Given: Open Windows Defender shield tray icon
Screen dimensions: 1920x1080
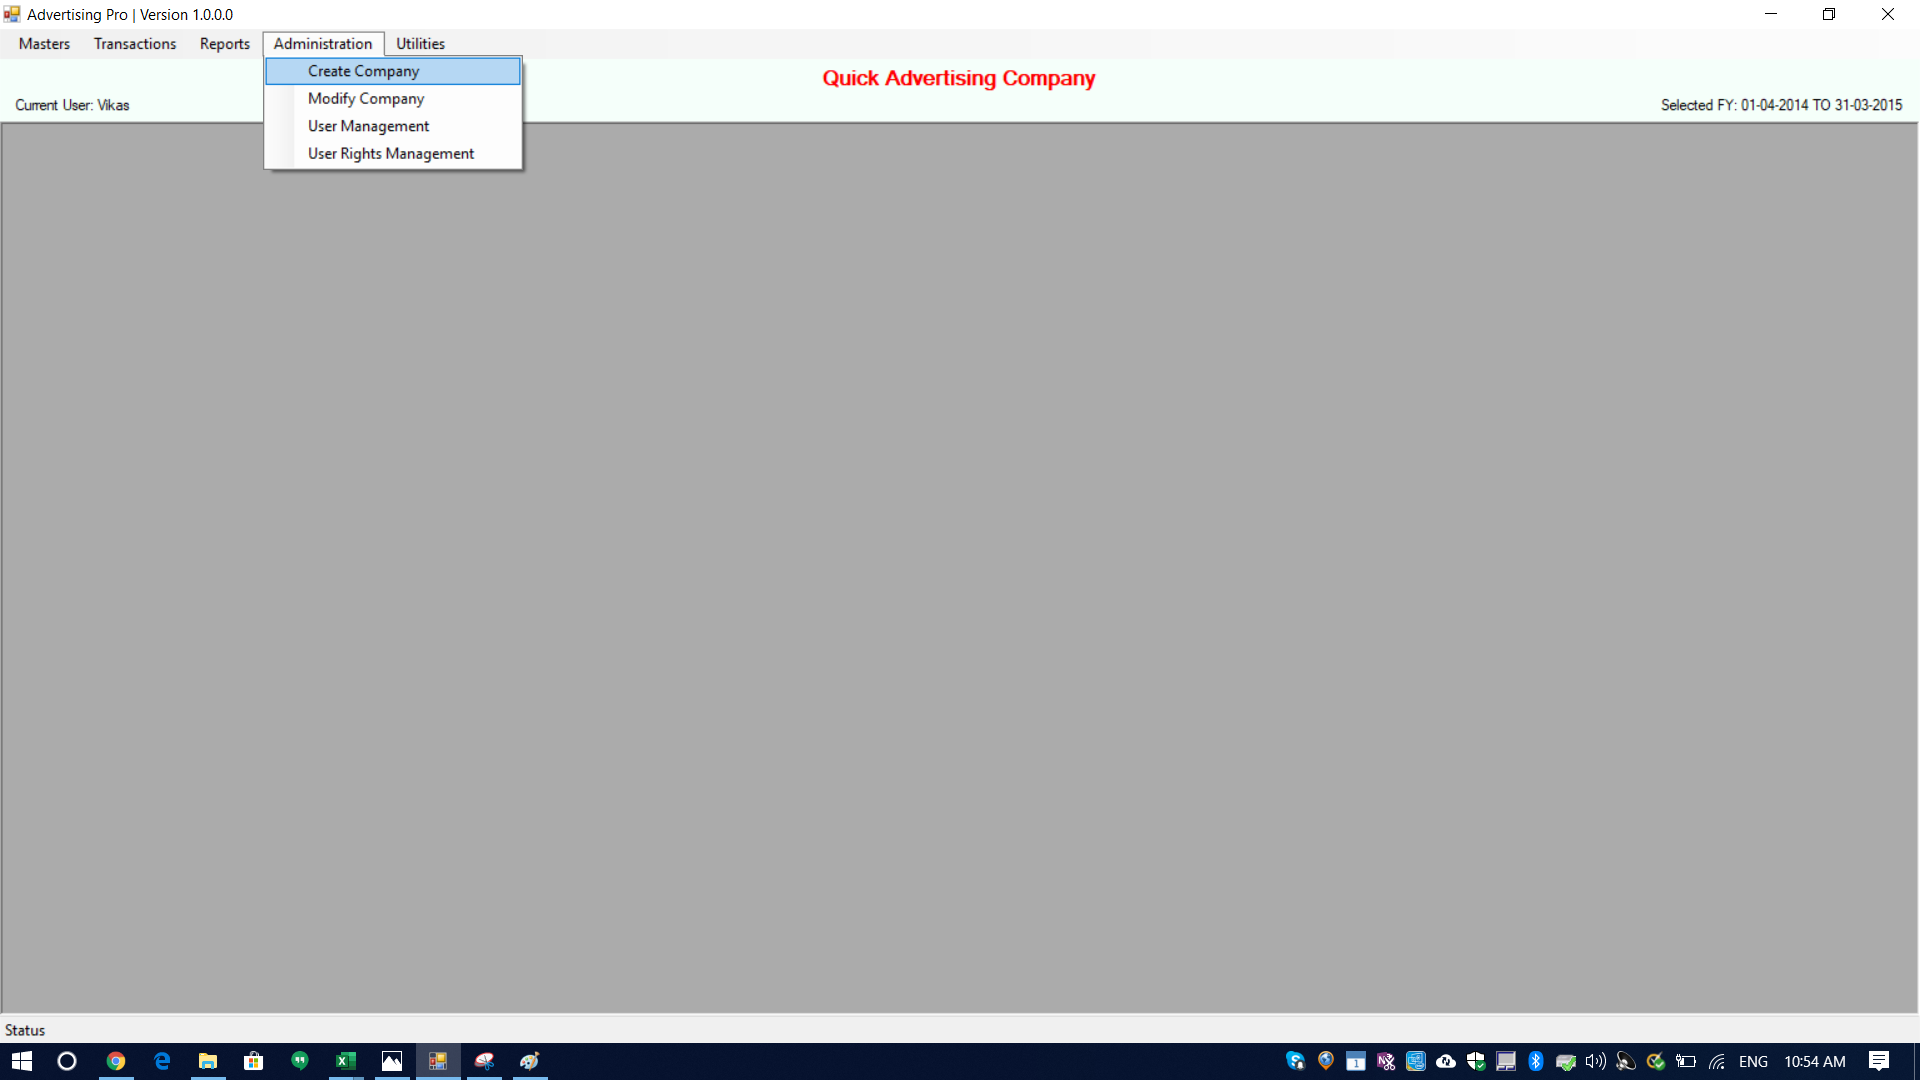Looking at the screenshot, I should [x=1476, y=1061].
